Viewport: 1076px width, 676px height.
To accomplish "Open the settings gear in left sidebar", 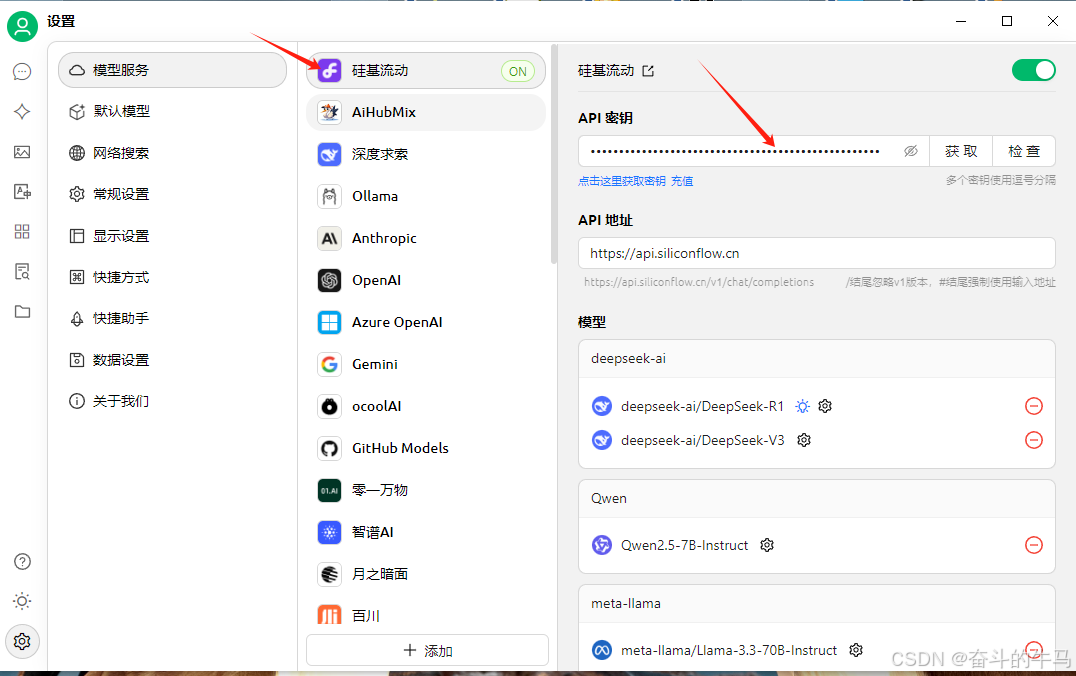I will (22, 642).
